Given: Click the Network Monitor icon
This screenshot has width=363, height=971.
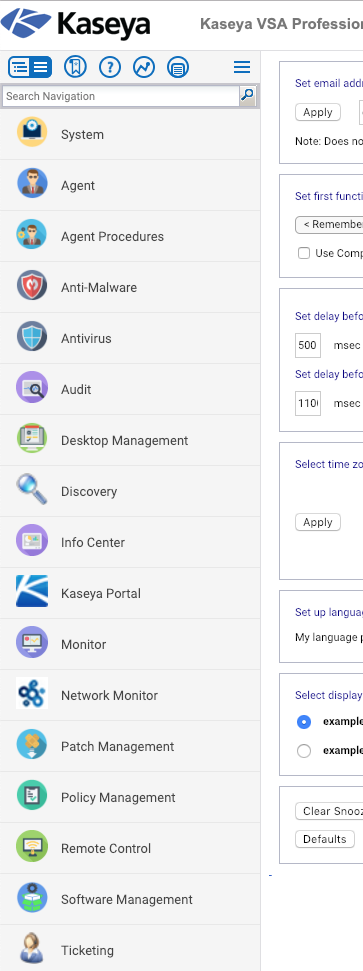Looking at the screenshot, I should [32, 693].
